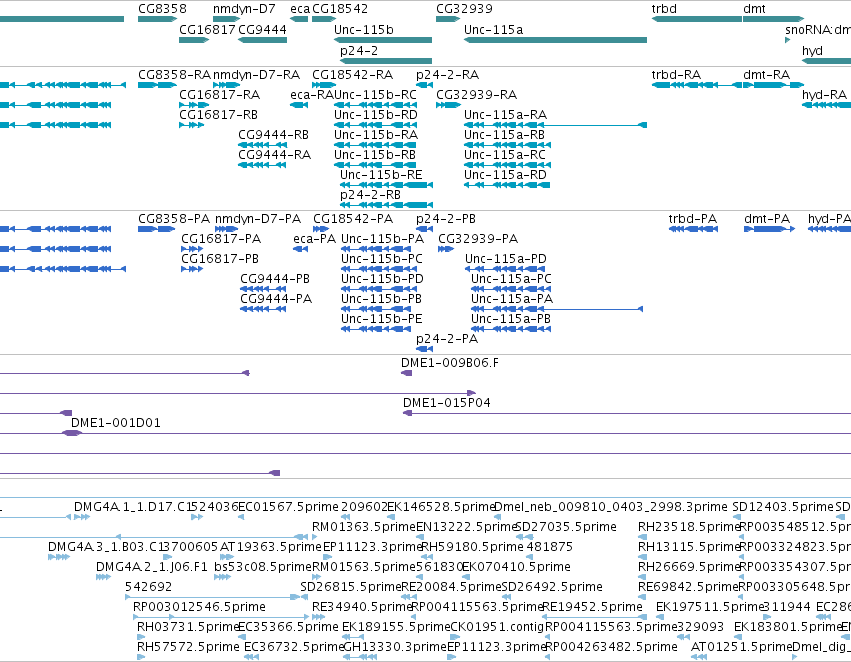Image resolution: width=851 pixels, height=662 pixels.
Task: Select the hyd-RA transcript label
Action: coord(824,94)
